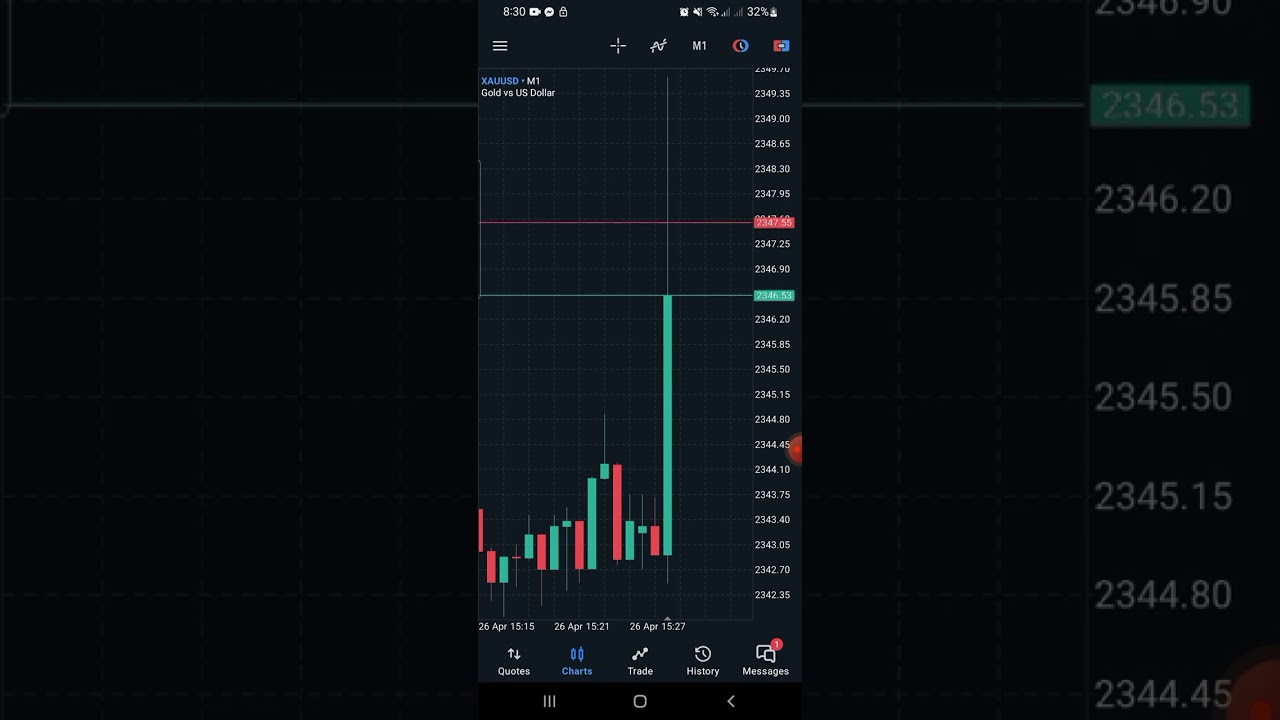Switch to the History tab

(703, 661)
